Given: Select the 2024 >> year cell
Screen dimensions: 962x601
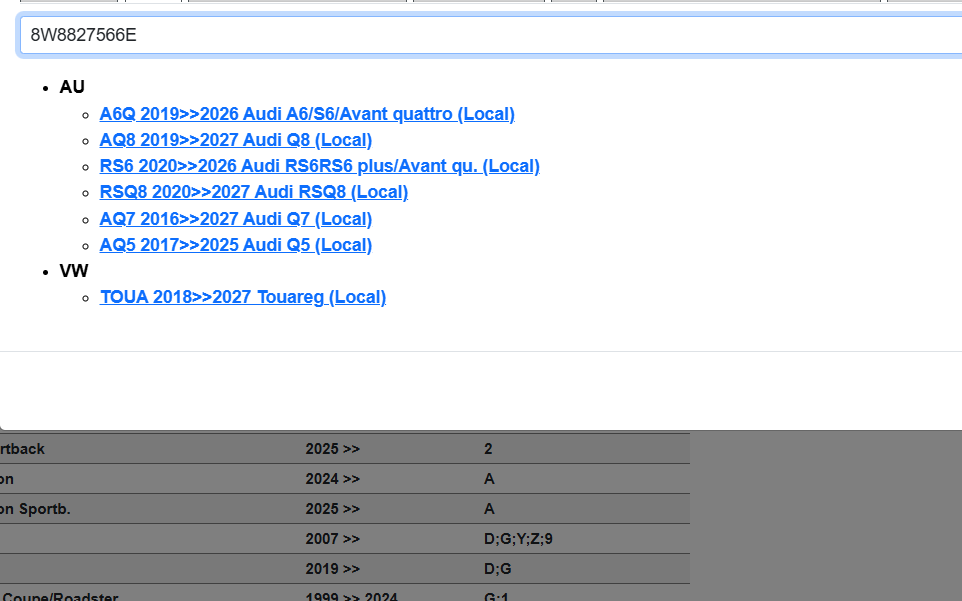Looking at the screenshot, I should coord(332,479).
